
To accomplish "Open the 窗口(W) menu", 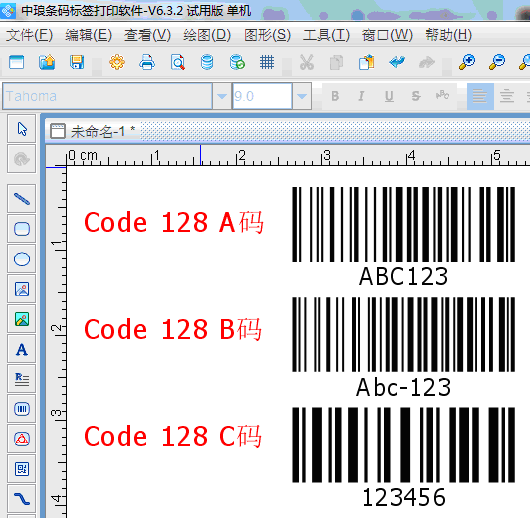I will pos(387,35).
